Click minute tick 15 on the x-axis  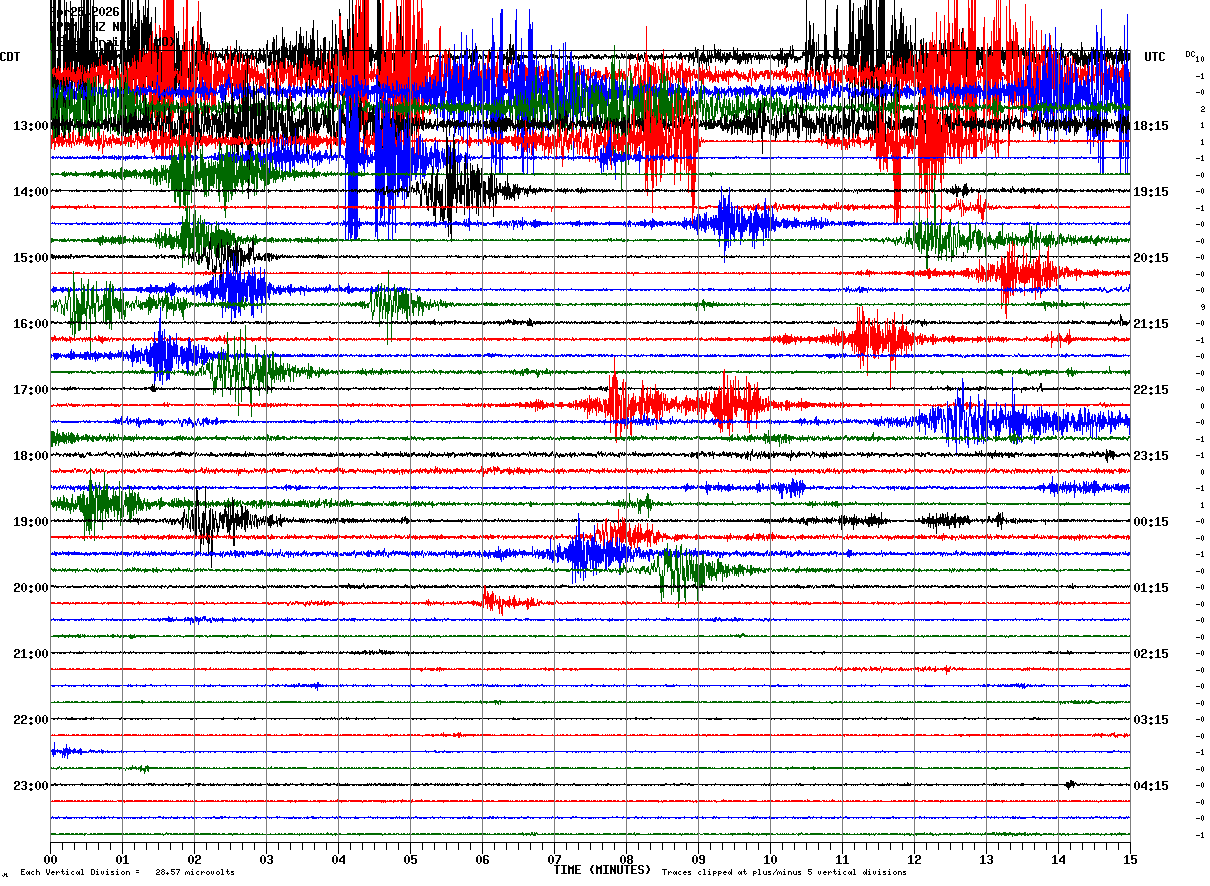(1130, 859)
